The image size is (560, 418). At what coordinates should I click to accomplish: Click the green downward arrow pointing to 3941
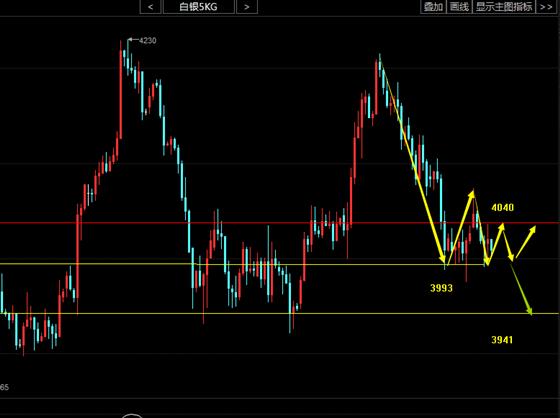click(522, 288)
